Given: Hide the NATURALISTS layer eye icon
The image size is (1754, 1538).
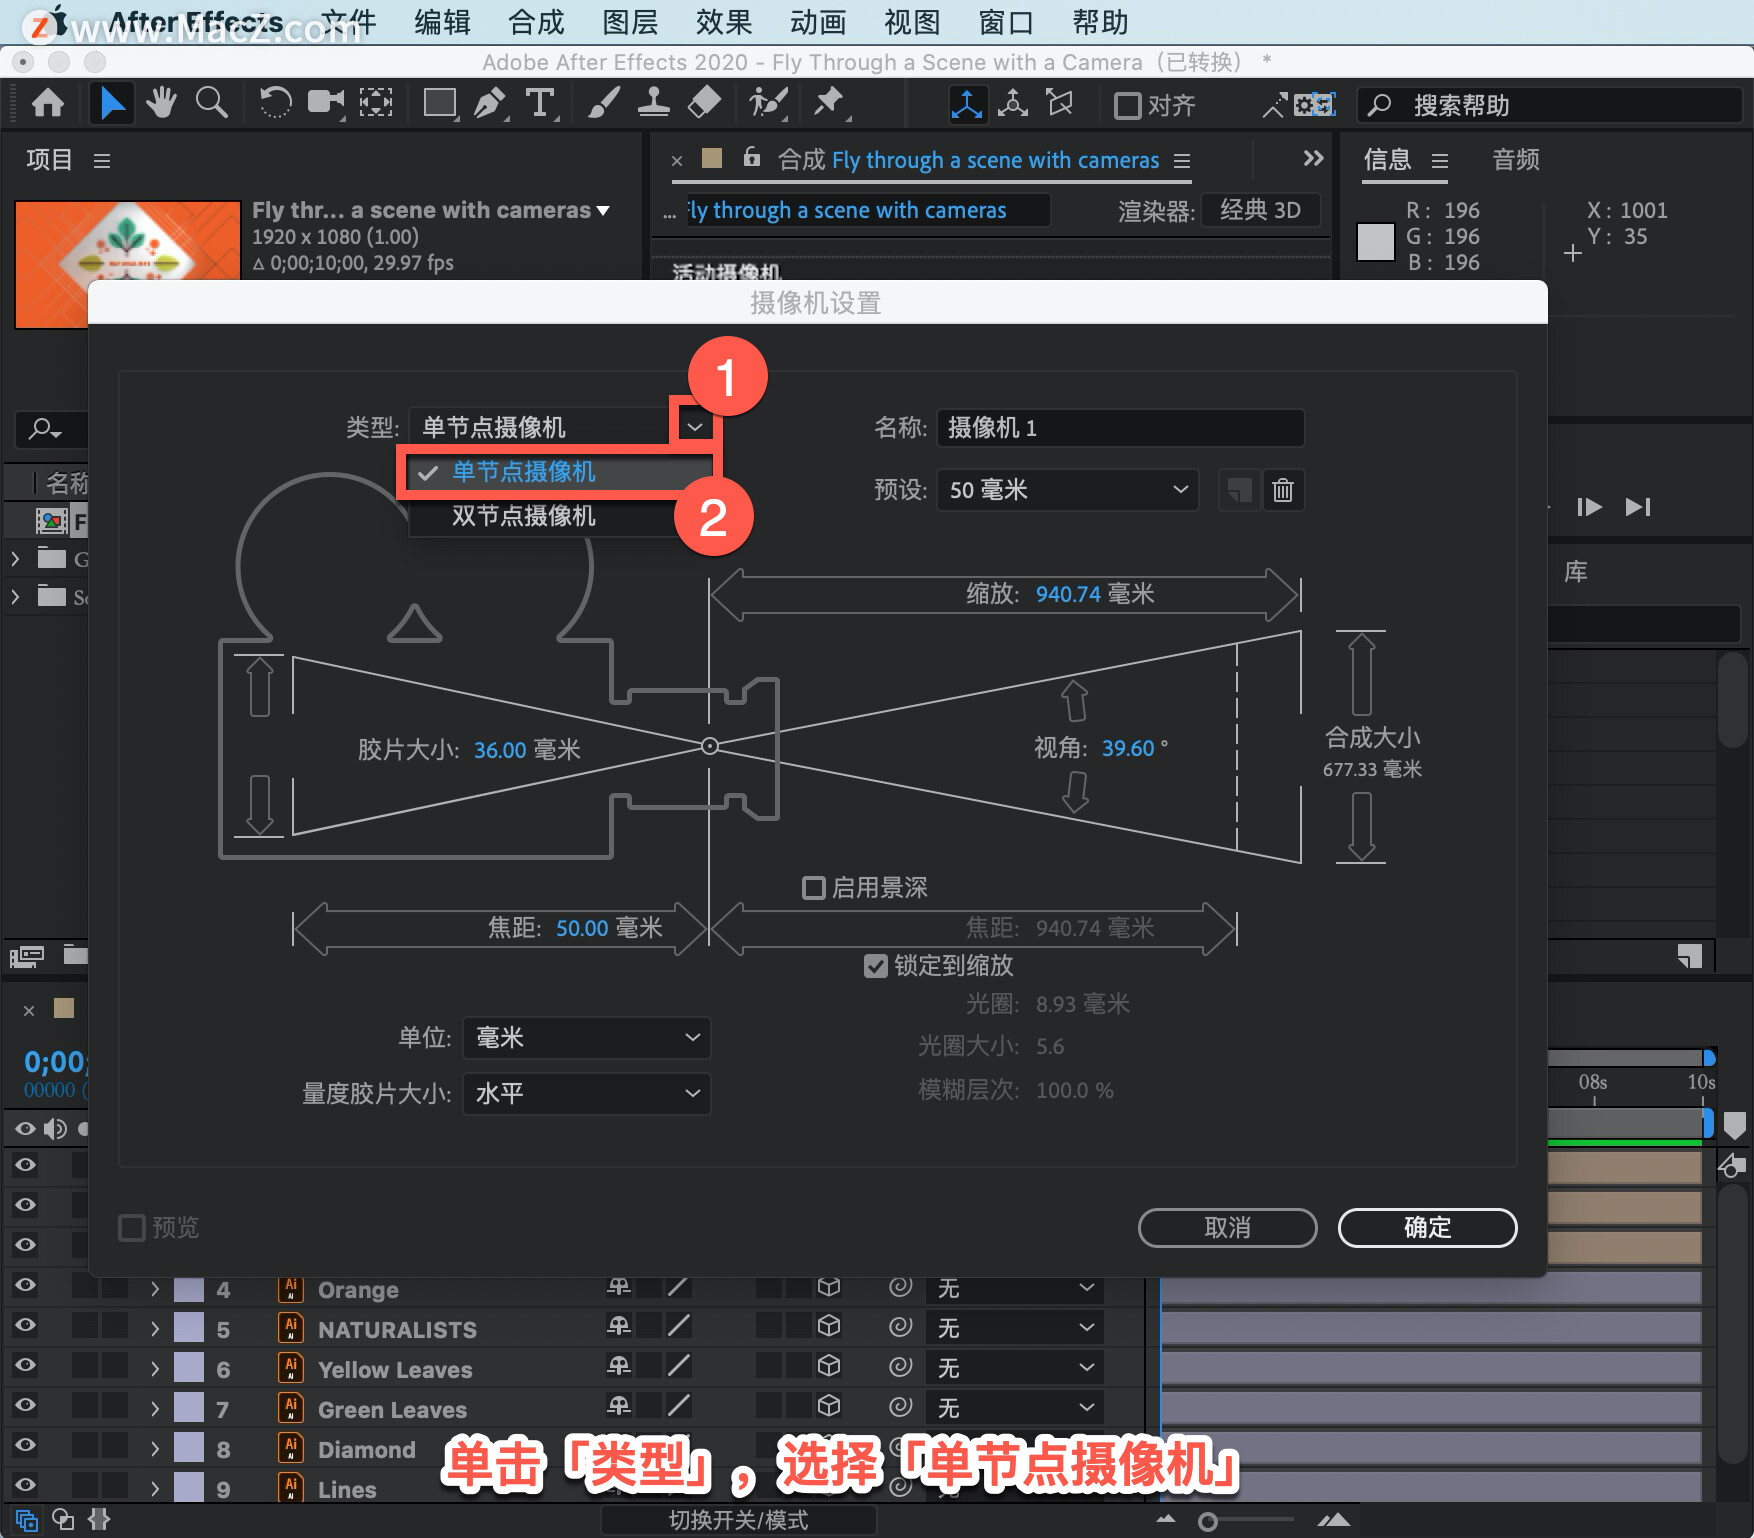Looking at the screenshot, I should coord(25,1325).
